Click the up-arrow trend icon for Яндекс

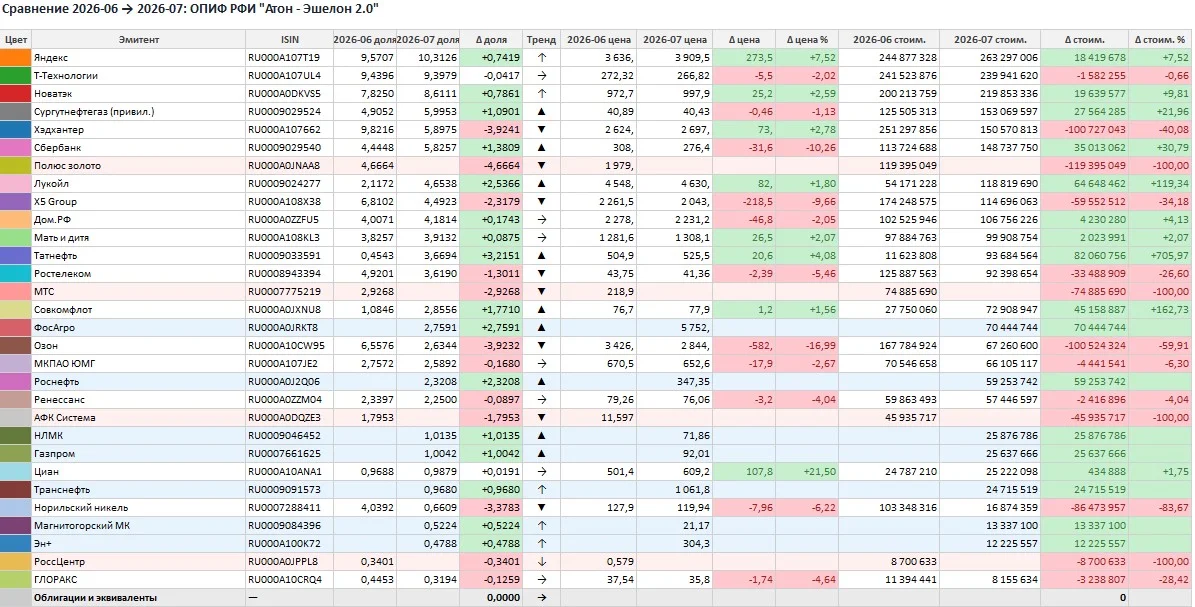(542, 58)
